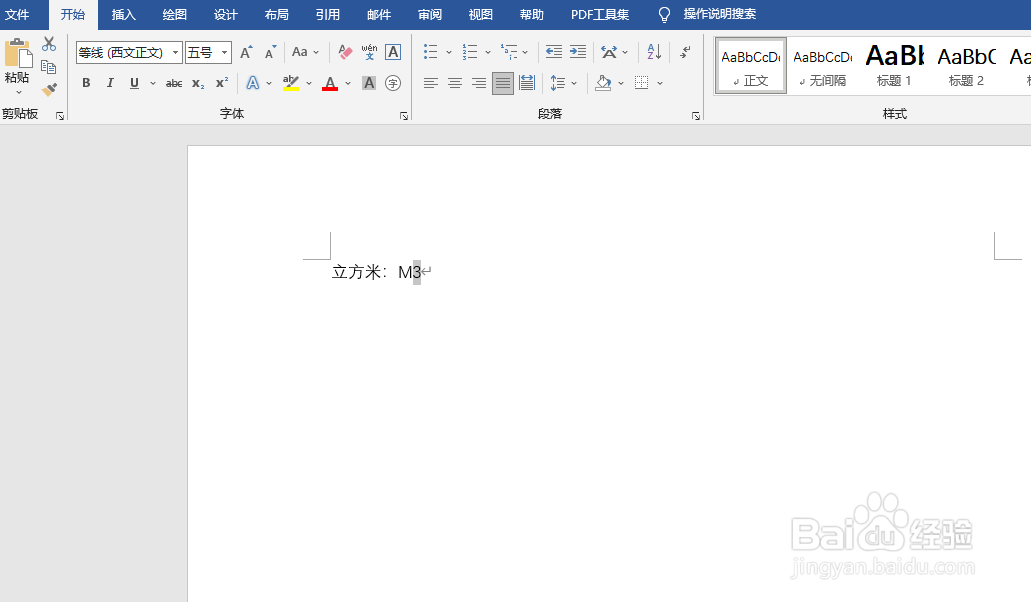This screenshot has height=602, width=1031.
Task: Toggle bold formatting on M3
Action: [x=86, y=83]
